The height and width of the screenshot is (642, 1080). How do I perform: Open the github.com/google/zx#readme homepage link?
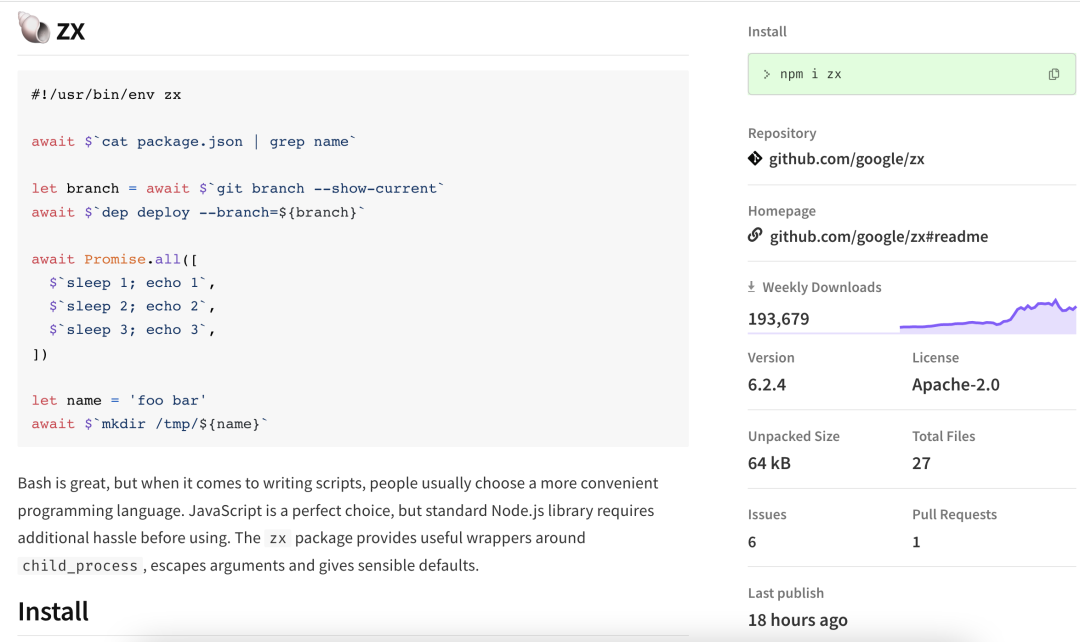[x=878, y=237]
